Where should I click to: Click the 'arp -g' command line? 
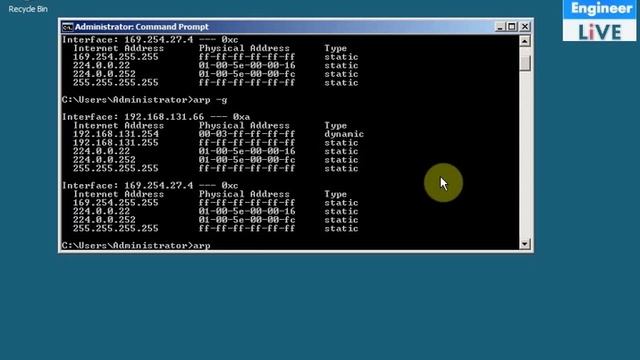[x=144, y=100]
